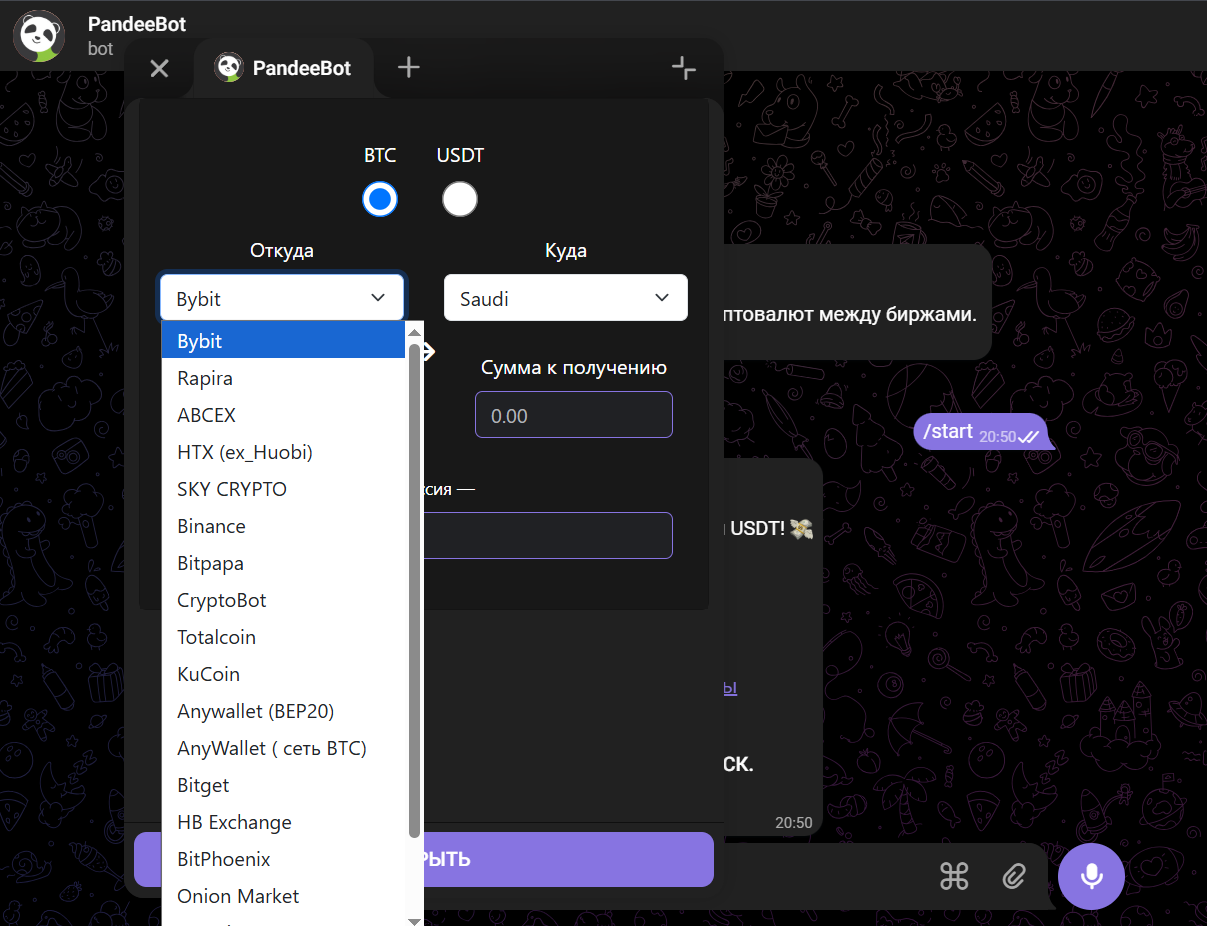The height and width of the screenshot is (926, 1207).
Task: Collapse the Откуда dropdown showing Bybit
Action: click(x=282, y=298)
